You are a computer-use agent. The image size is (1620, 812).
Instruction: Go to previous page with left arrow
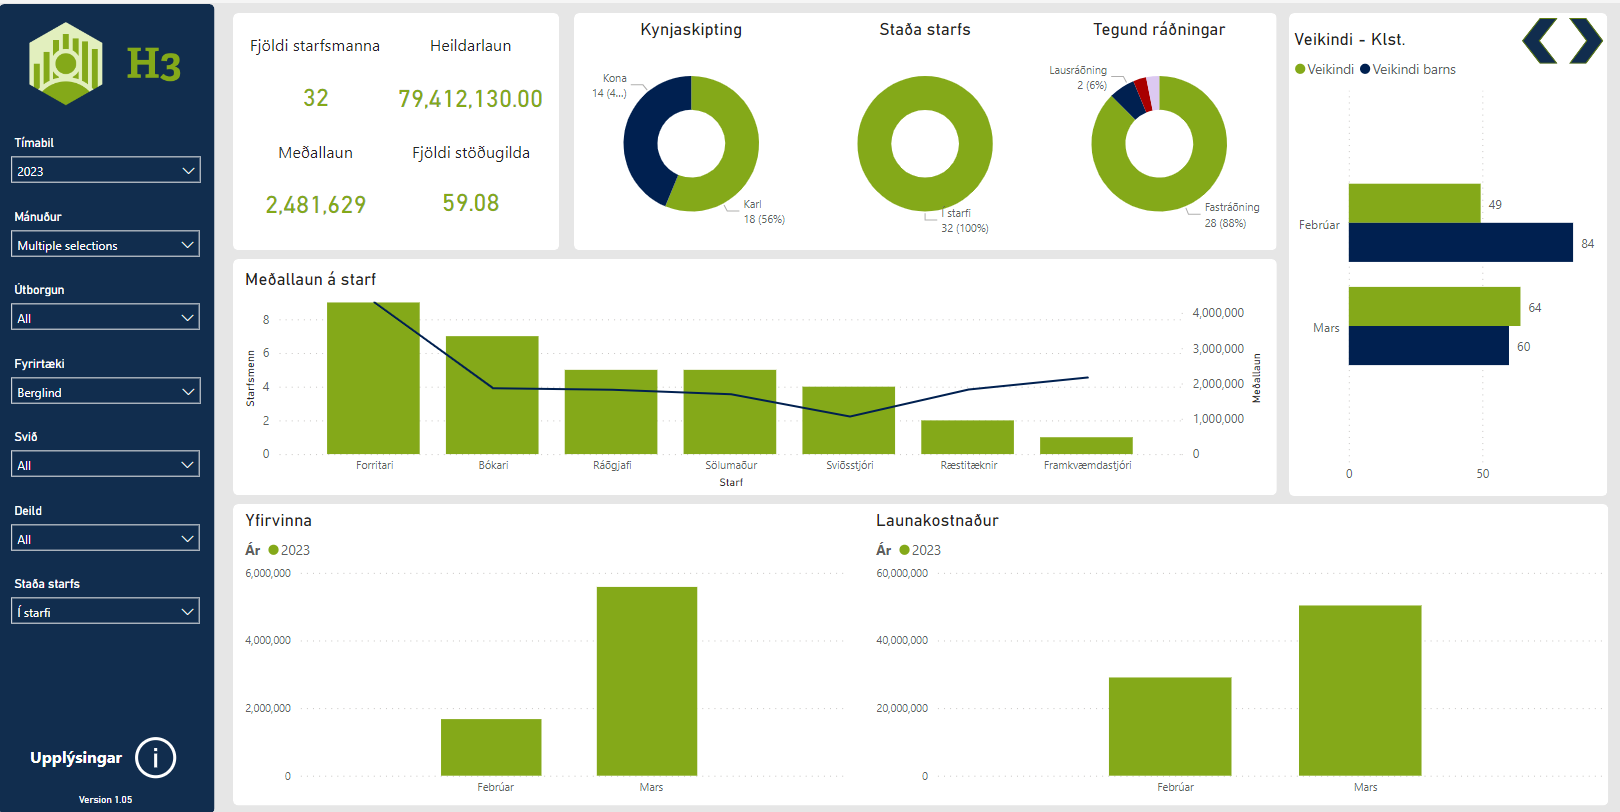(1540, 41)
